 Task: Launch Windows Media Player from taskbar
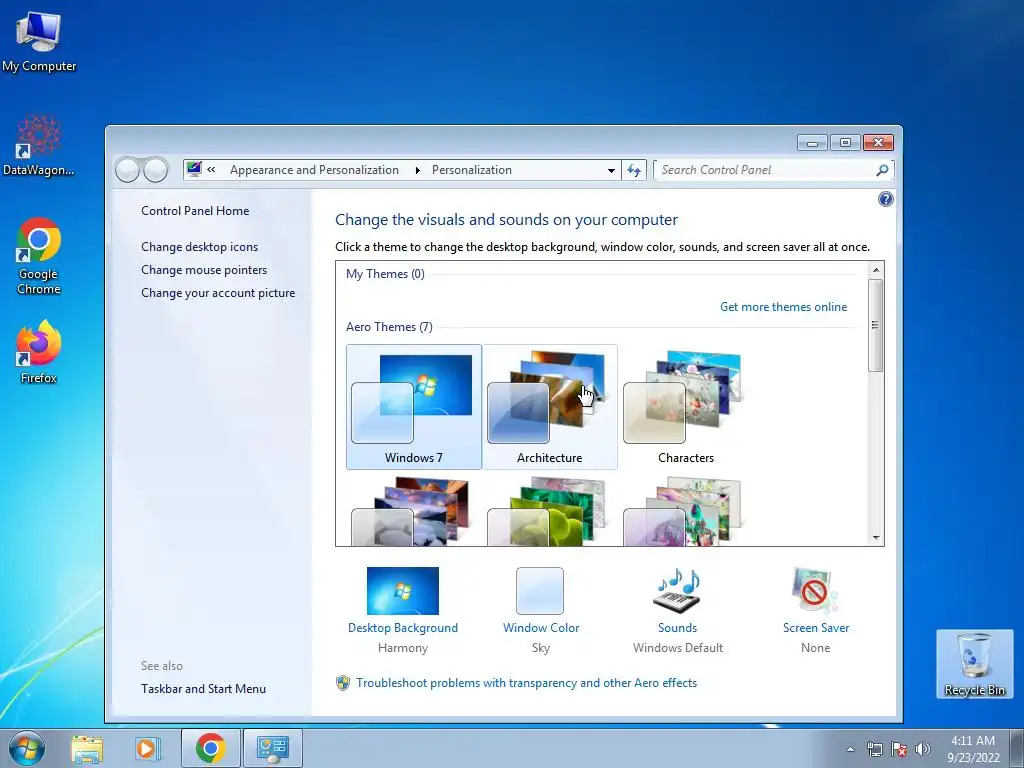148,748
